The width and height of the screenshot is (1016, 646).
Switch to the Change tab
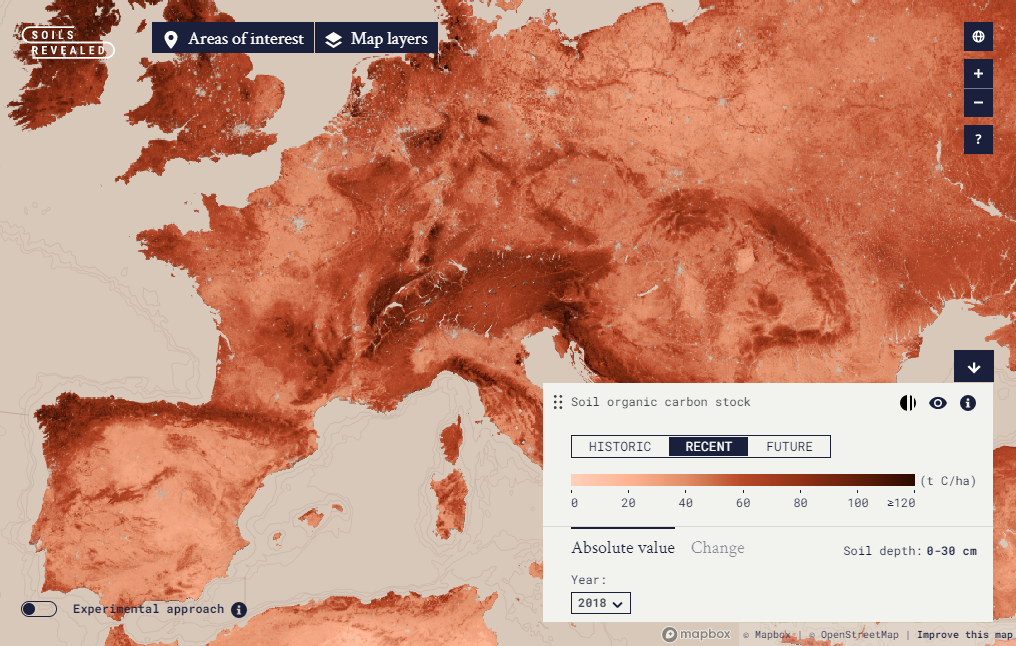pos(717,548)
